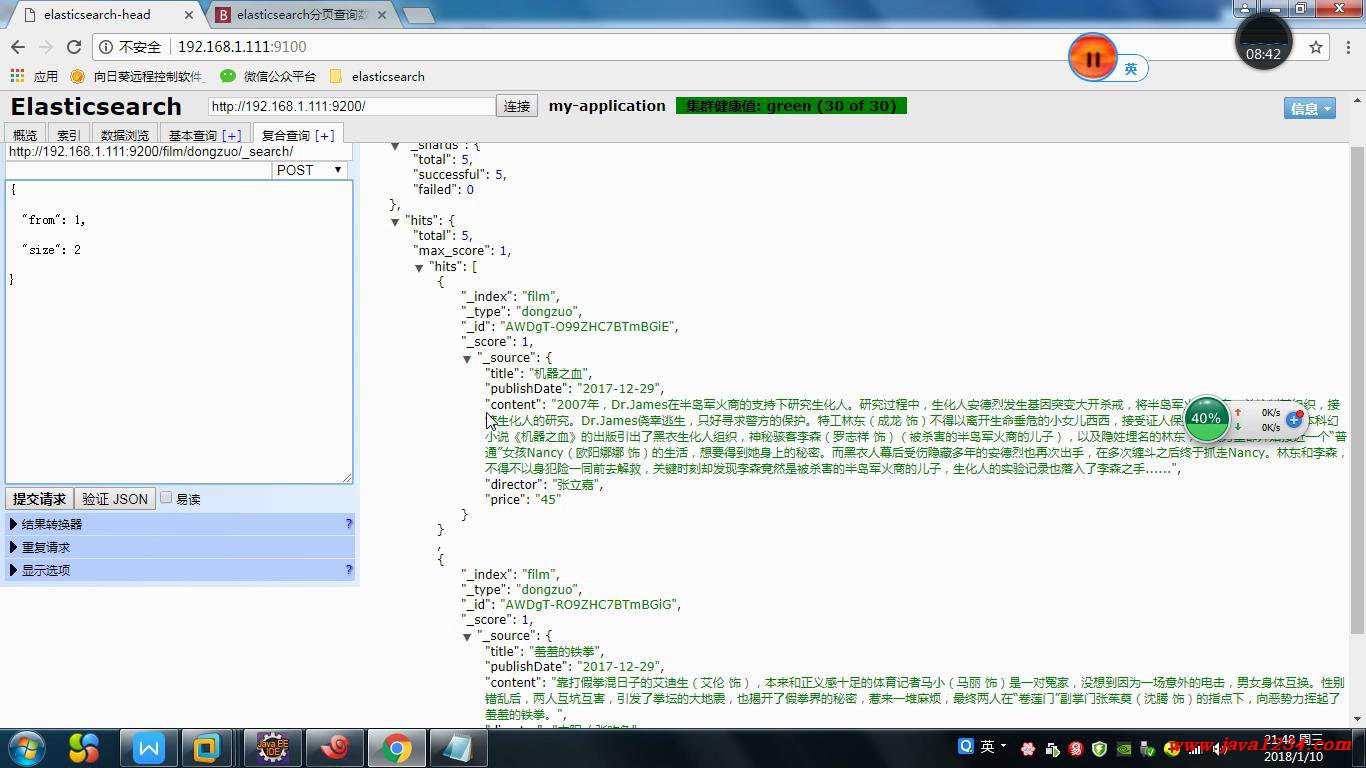1366x768 pixels.
Task: Expand the 结果转换器 section
Action: point(180,524)
